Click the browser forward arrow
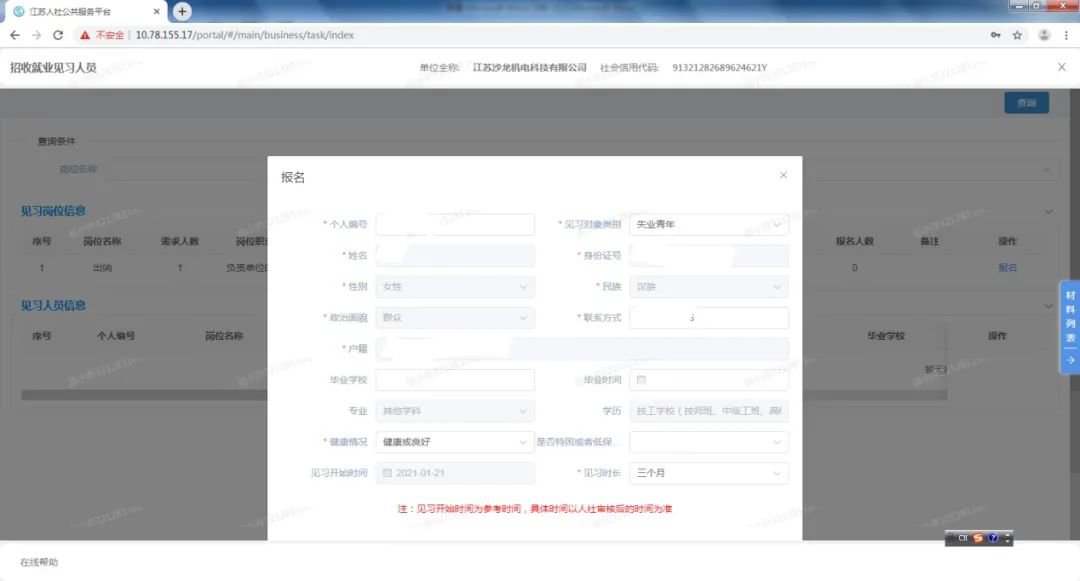The width and height of the screenshot is (1080, 581). [x=37, y=35]
